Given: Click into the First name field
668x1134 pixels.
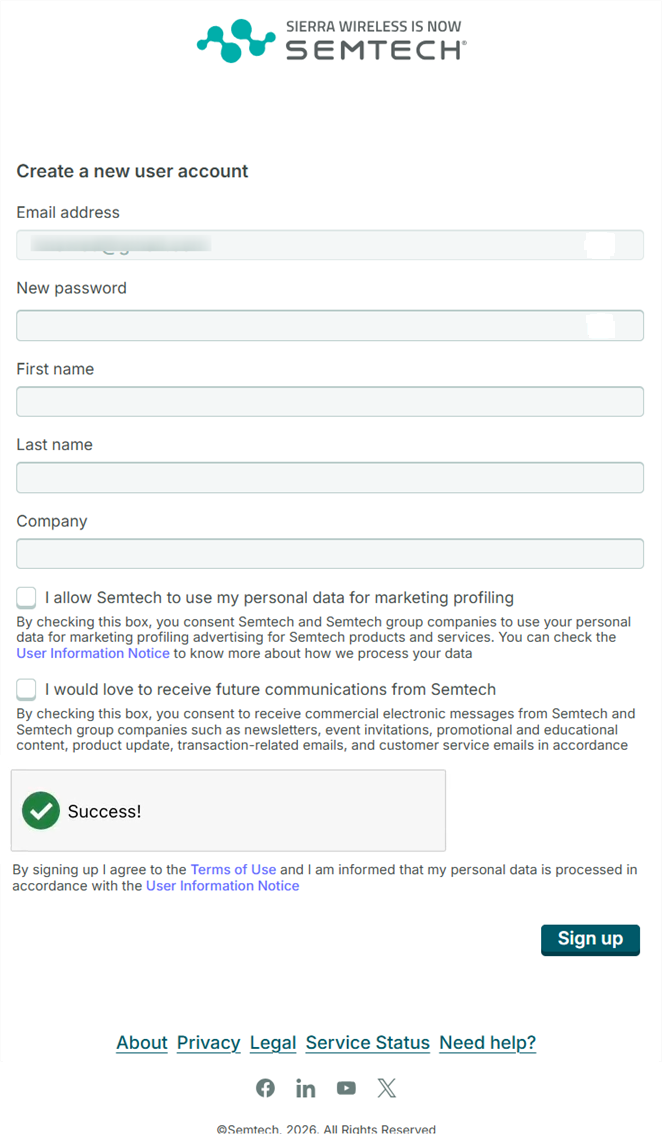Looking at the screenshot, I should coord(330,402).
